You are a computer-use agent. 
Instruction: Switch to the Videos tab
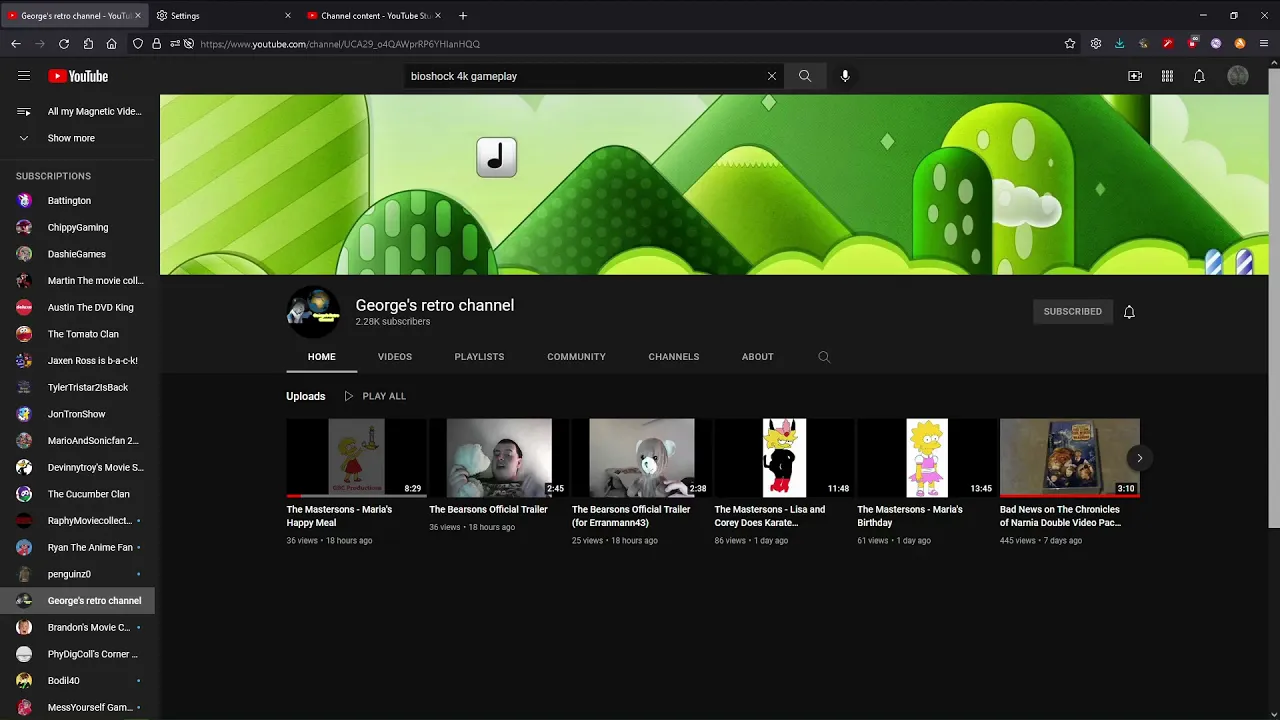pos(395,357)
